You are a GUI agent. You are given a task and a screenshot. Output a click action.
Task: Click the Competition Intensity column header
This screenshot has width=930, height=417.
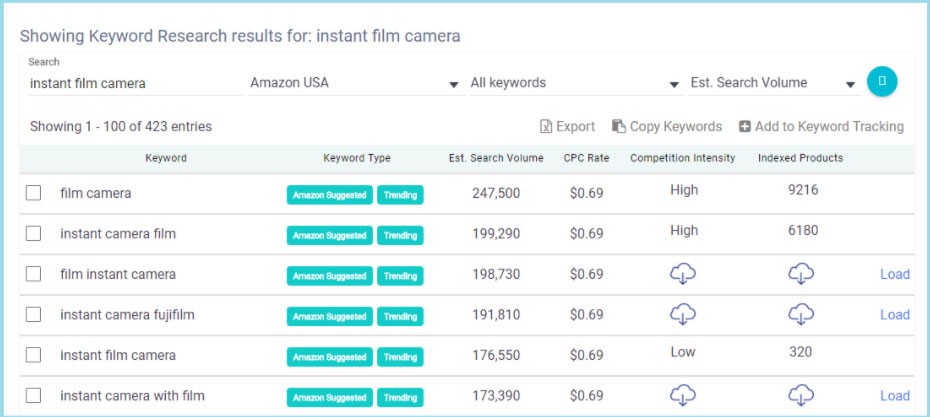[x=683, y=158]
